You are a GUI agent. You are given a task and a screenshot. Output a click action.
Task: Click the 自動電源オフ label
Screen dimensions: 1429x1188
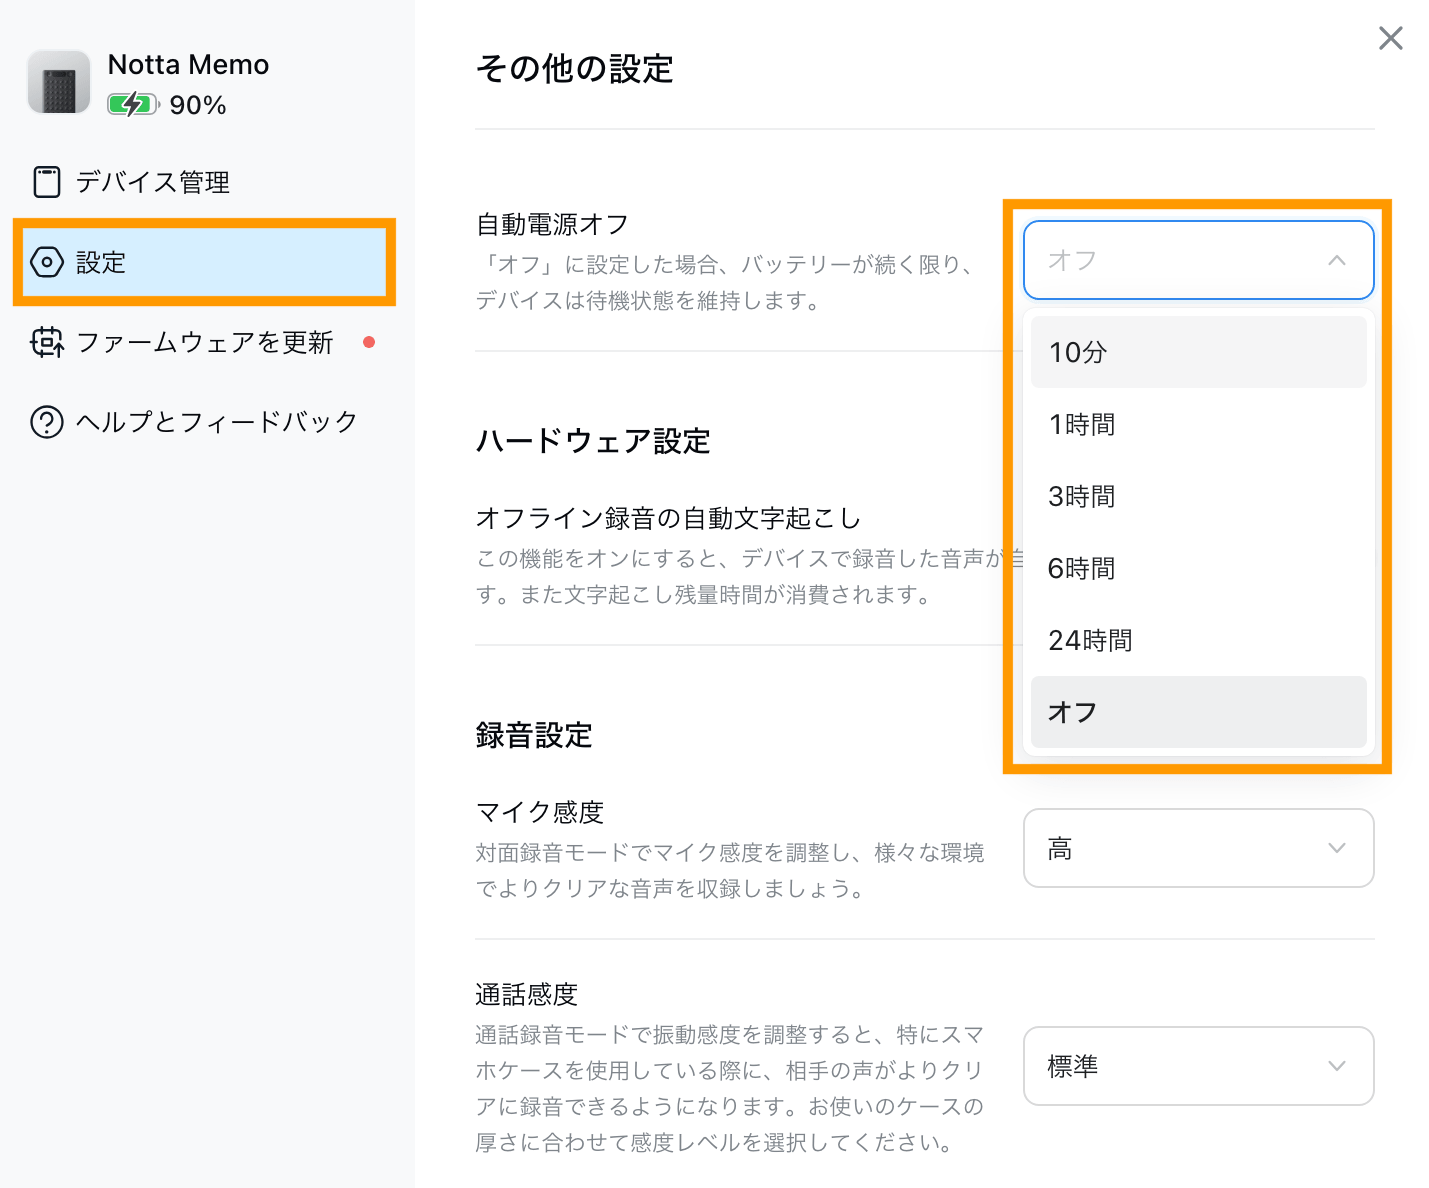tap(552, 224)
